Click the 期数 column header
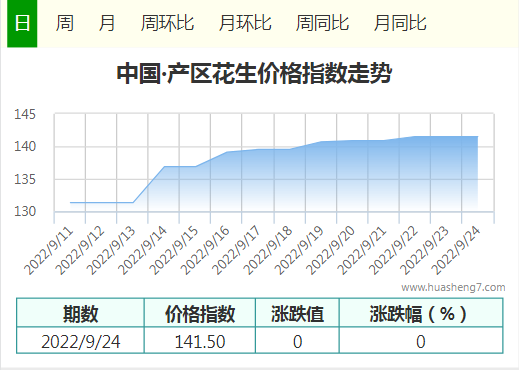Screen dimensions: 519x370 click(x=80, y=313)
